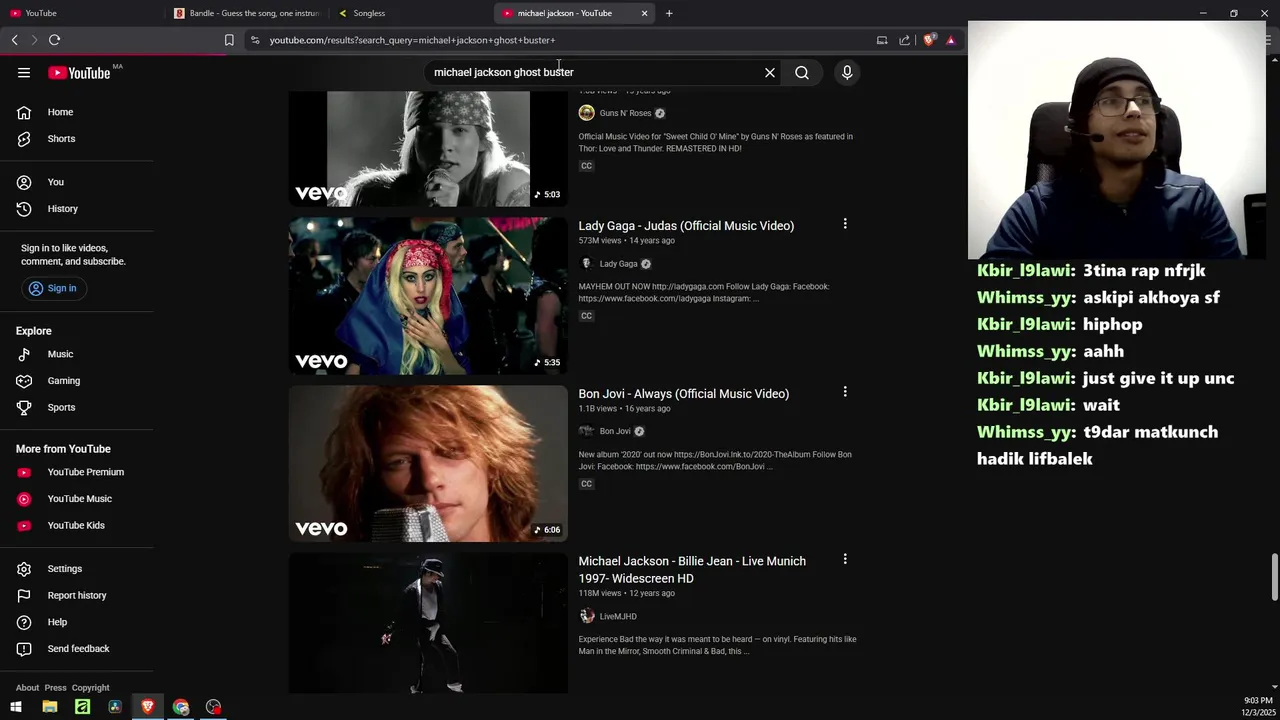Image resolution: width=1280 pixels, height=720 pixels.
Task: Start voice search with the microphone
Action: pyautogui.click(x=847, y=72)
